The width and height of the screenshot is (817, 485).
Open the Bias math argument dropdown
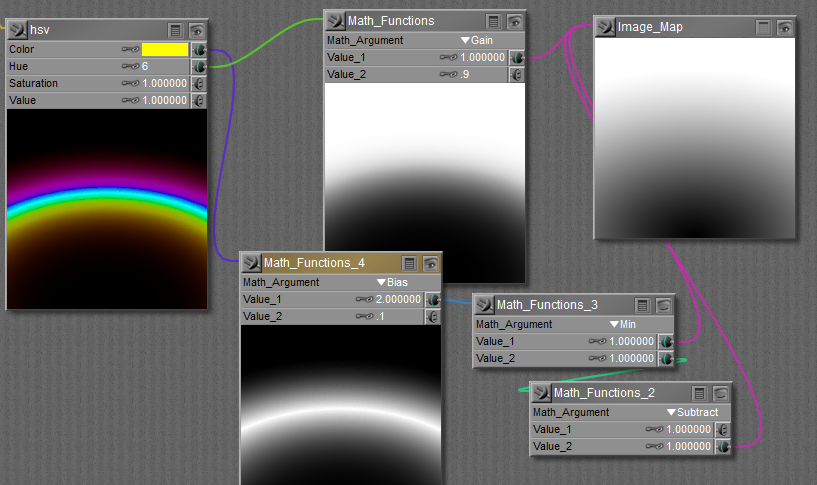point(392,282)
